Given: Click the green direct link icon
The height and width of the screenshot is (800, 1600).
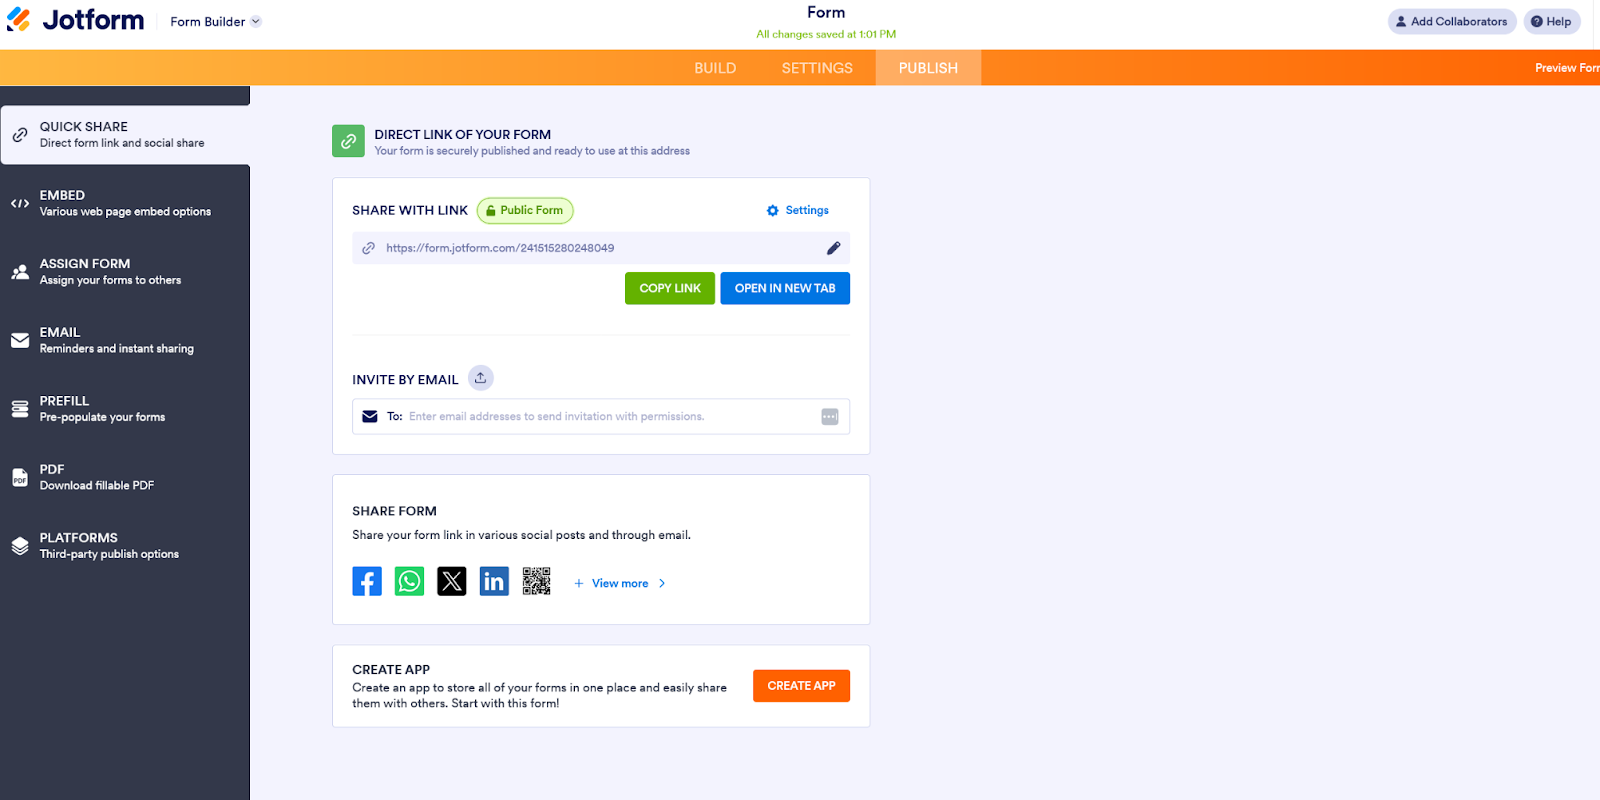Looking at the screenshot, I should (348, 141).
